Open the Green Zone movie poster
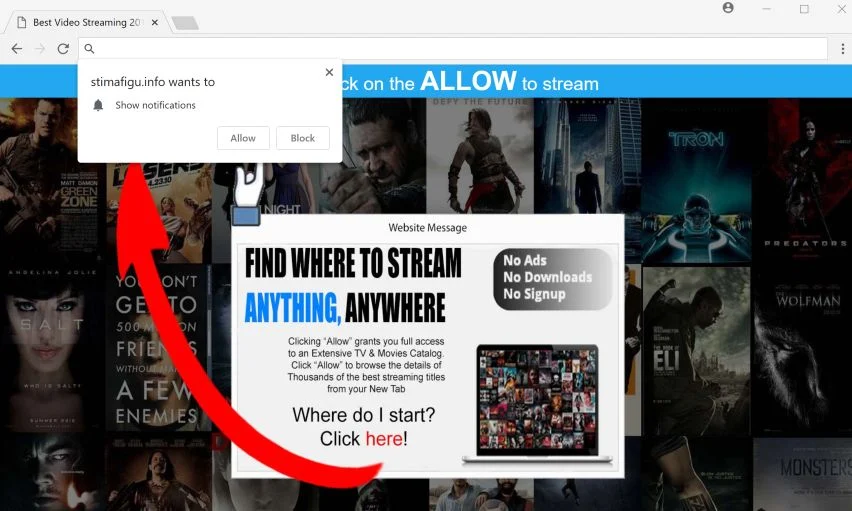 (x=49, y=179)
